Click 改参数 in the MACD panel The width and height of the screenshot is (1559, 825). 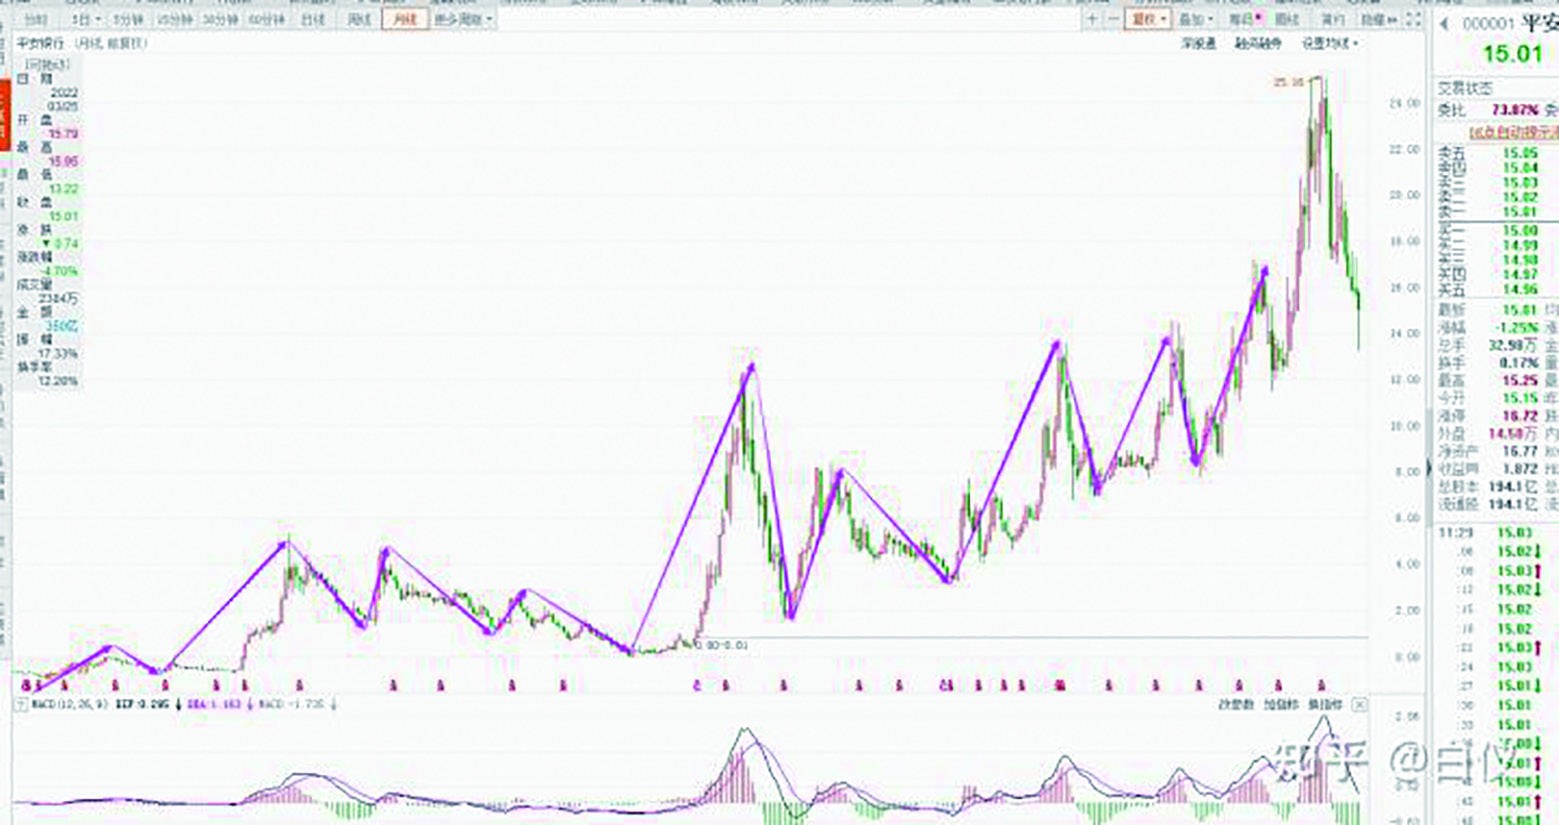pyautogui.click(x=1235, y=705)
